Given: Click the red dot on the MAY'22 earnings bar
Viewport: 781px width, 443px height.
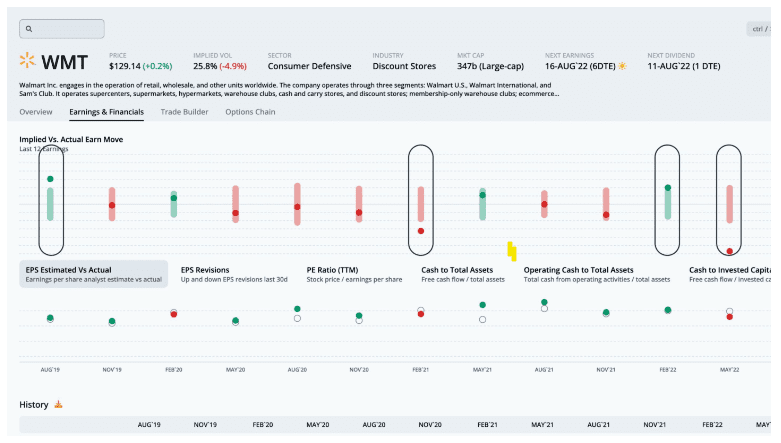Looking at the screenshot, I should [730, 251].
